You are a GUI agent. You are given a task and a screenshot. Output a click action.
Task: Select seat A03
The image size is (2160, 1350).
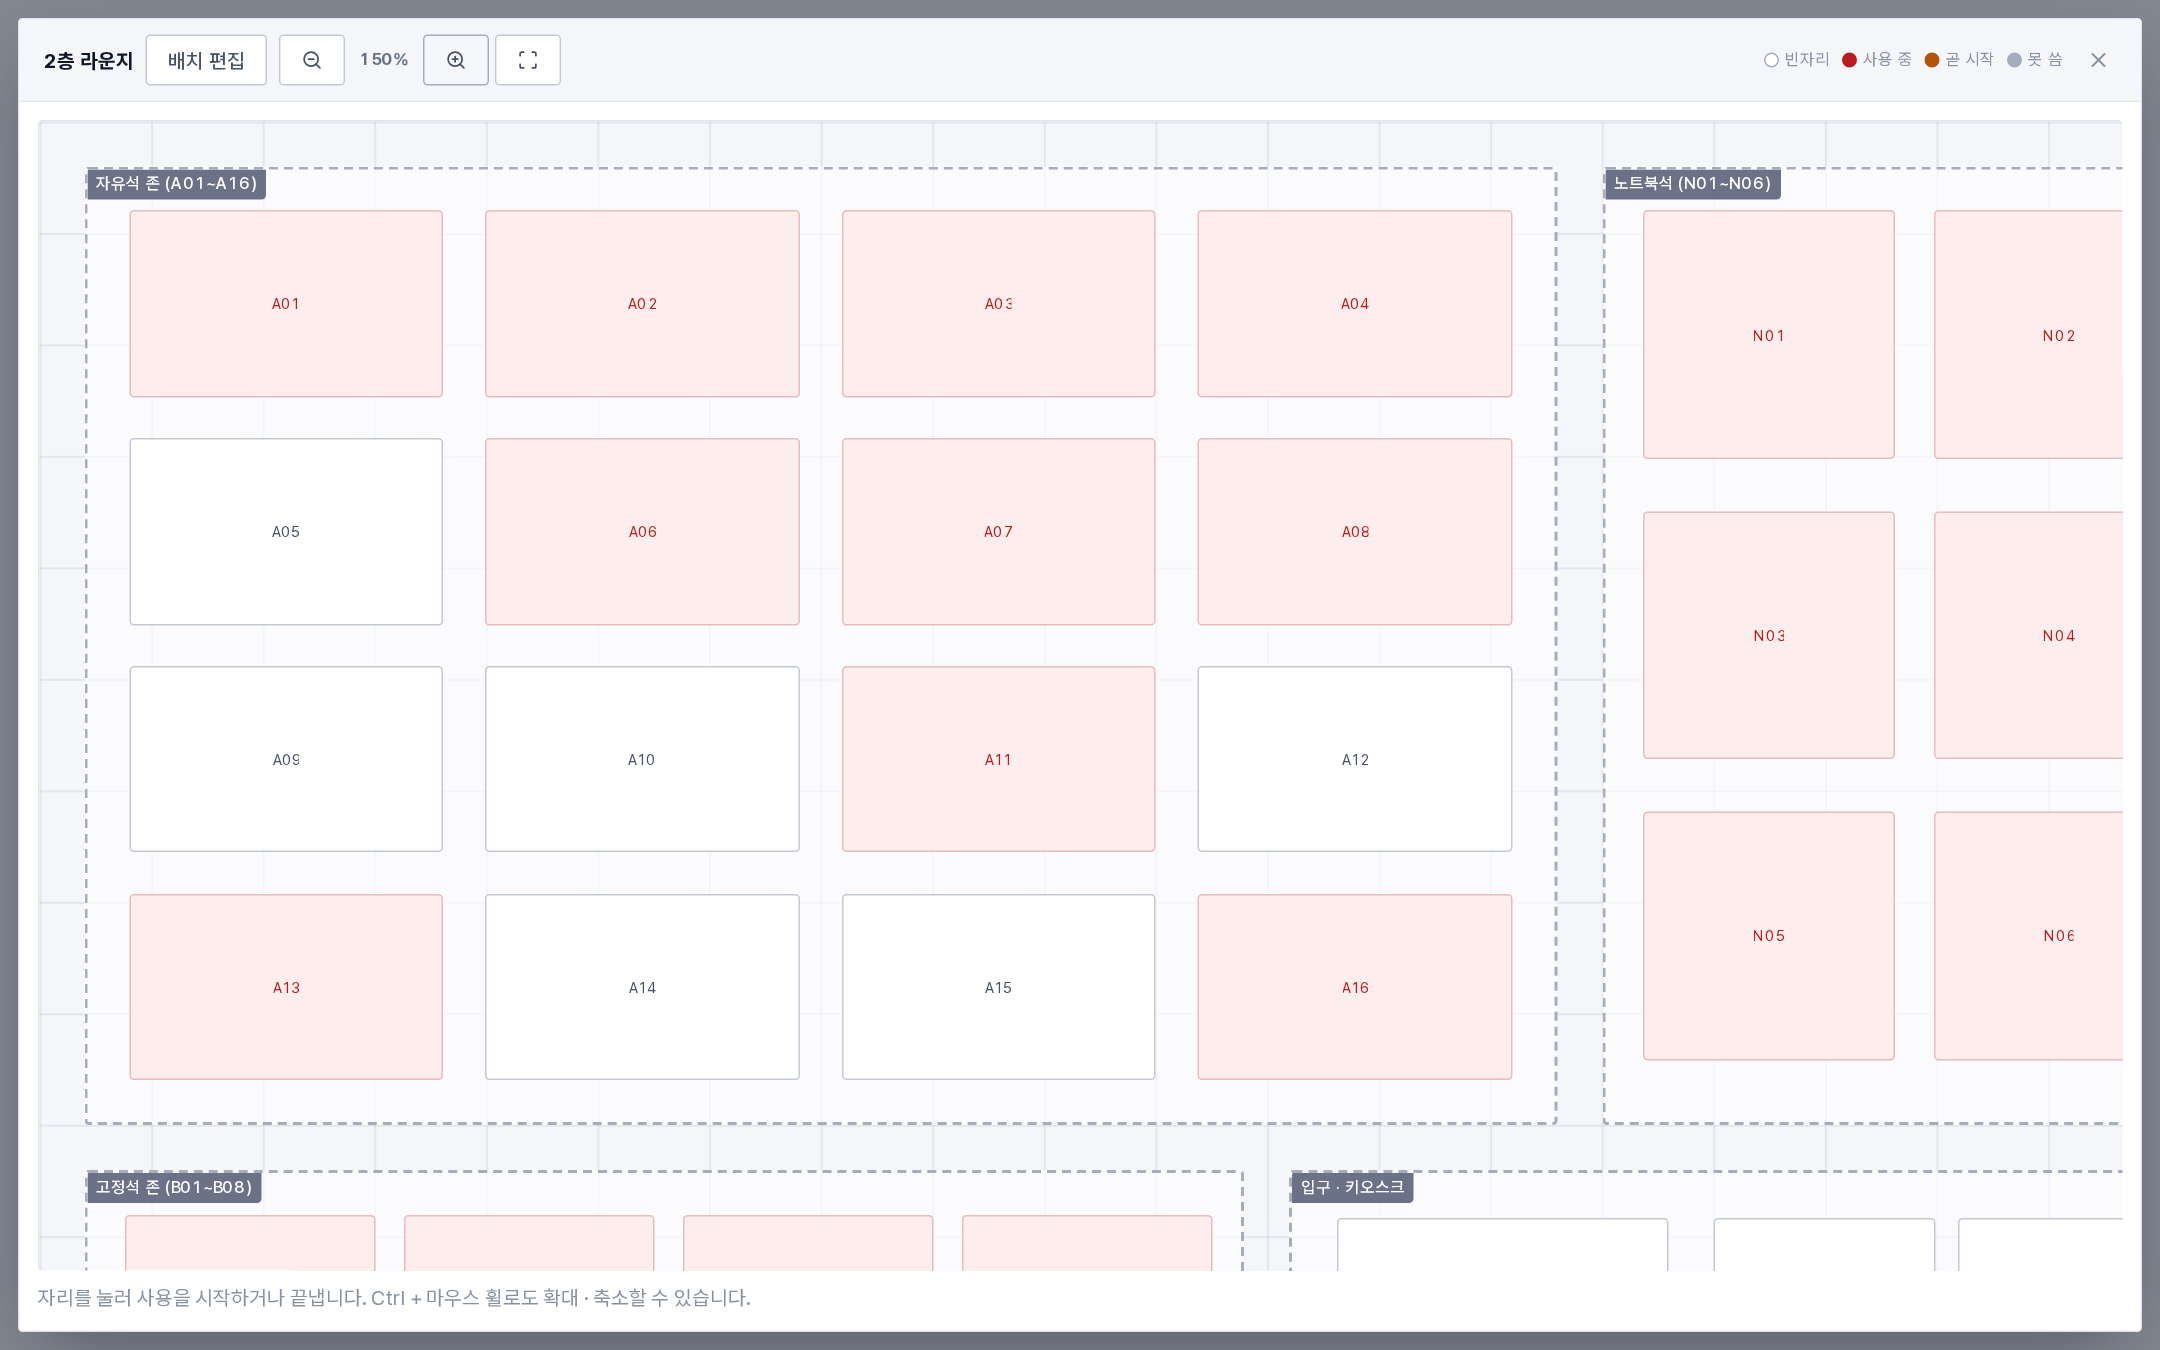(x=998, y=304)
